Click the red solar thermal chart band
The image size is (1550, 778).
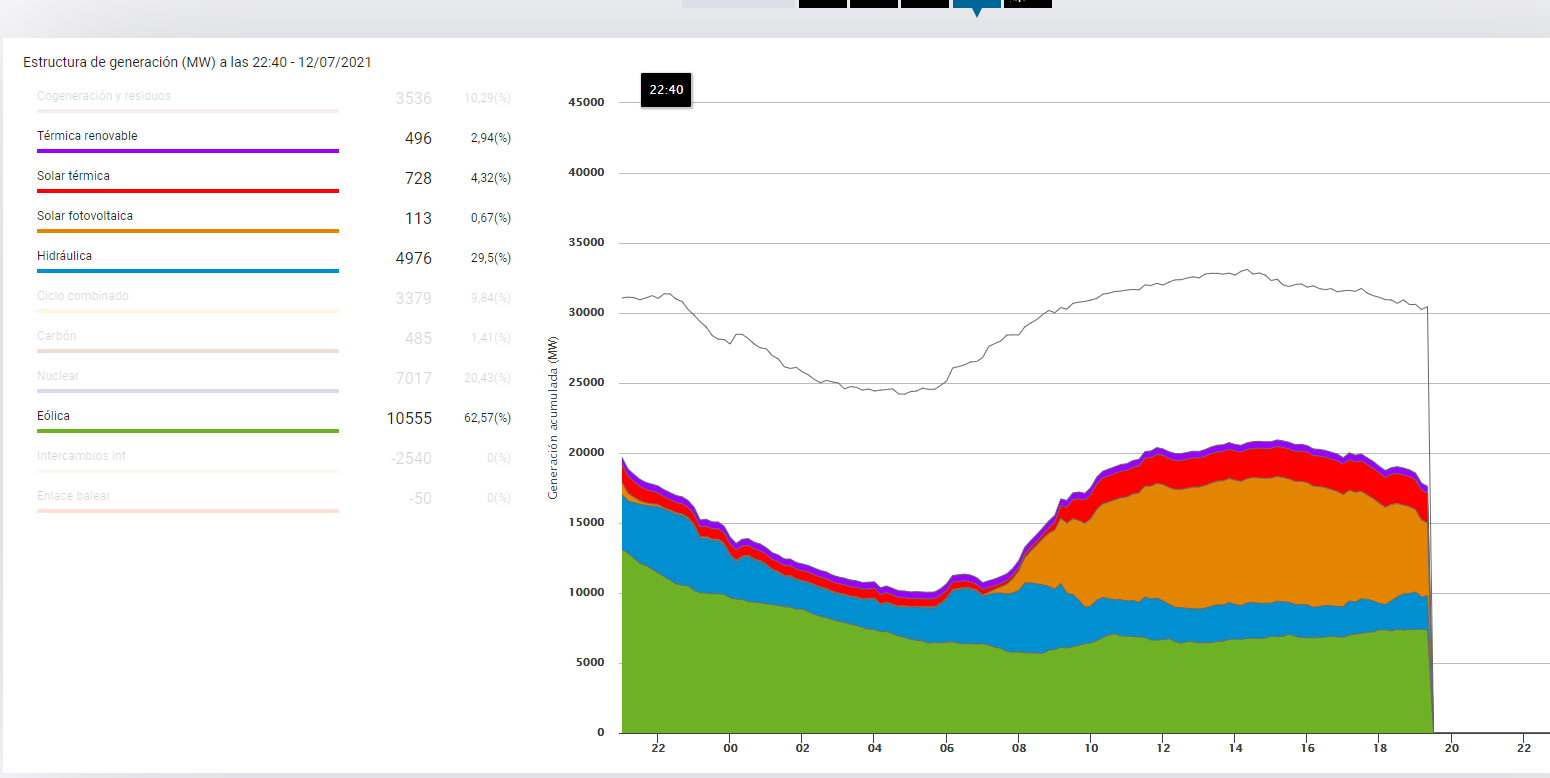click(1250, 463)
